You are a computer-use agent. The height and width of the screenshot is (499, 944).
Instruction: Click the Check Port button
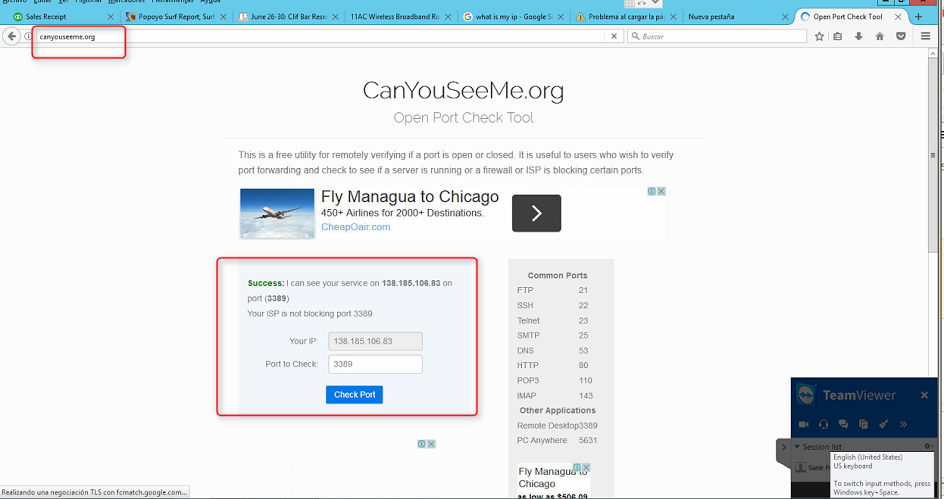(354, 394)
